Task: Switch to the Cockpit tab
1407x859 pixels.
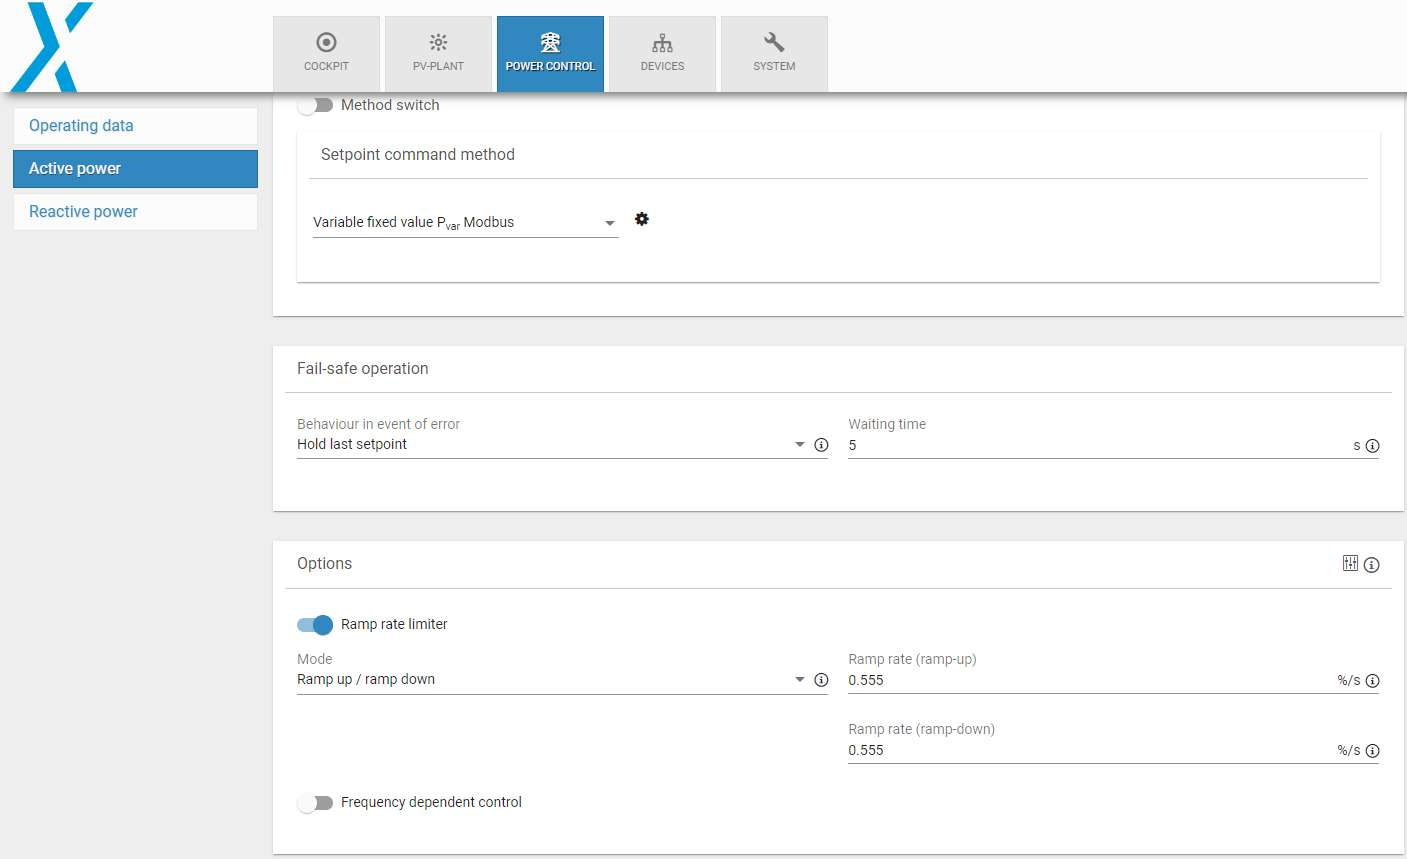Action: (x=326, y=54)
